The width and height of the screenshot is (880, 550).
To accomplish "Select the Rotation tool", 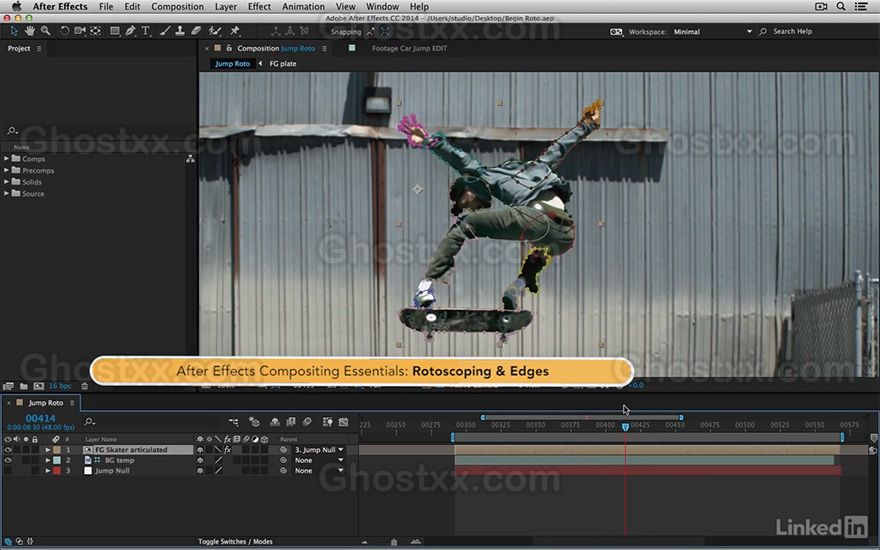I will (65, 31).
